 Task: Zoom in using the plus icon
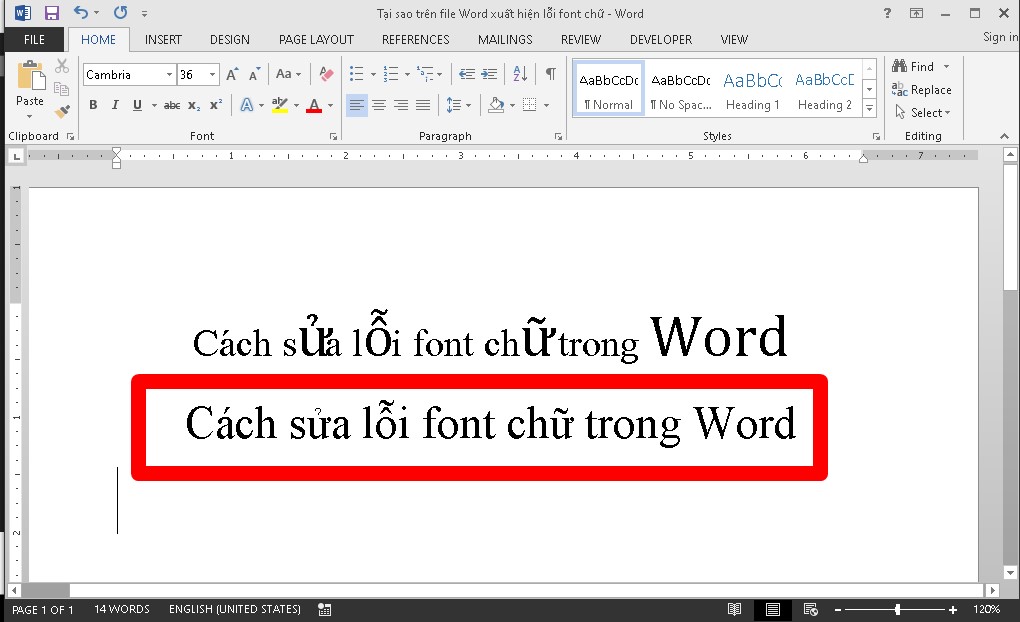click(x=953, y=610)
